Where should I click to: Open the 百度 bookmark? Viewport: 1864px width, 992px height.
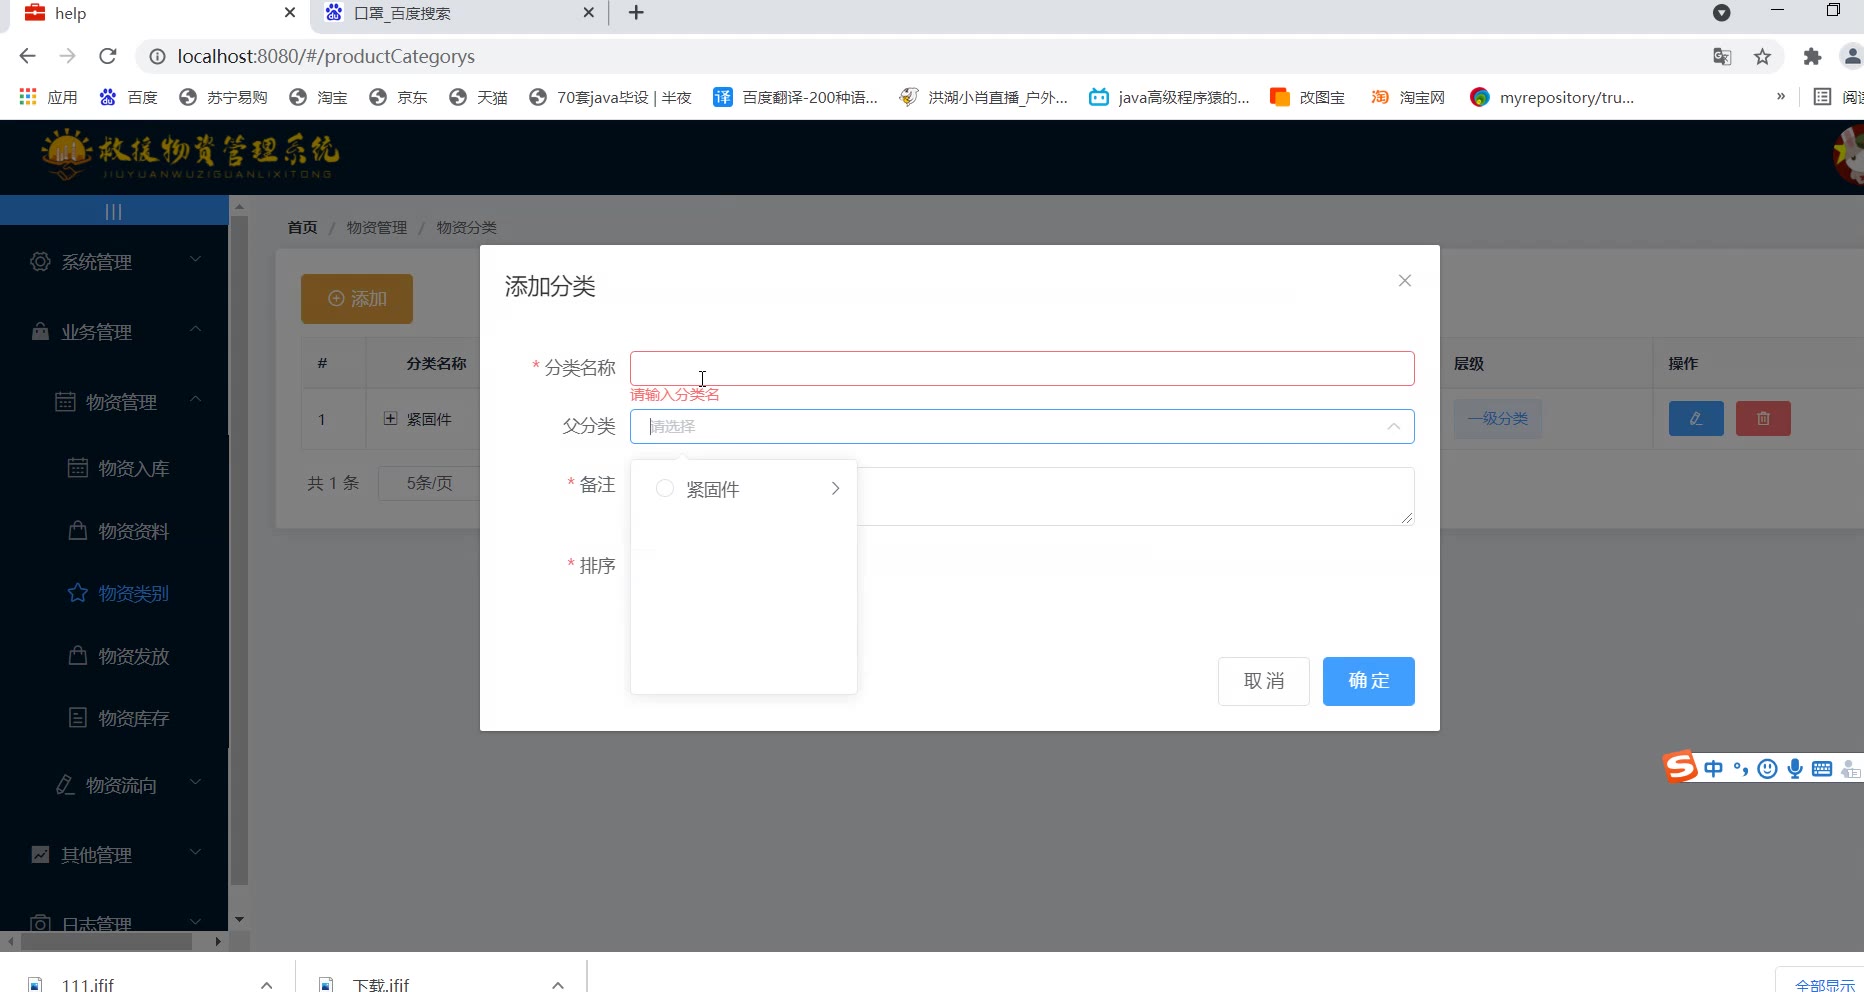129,97
